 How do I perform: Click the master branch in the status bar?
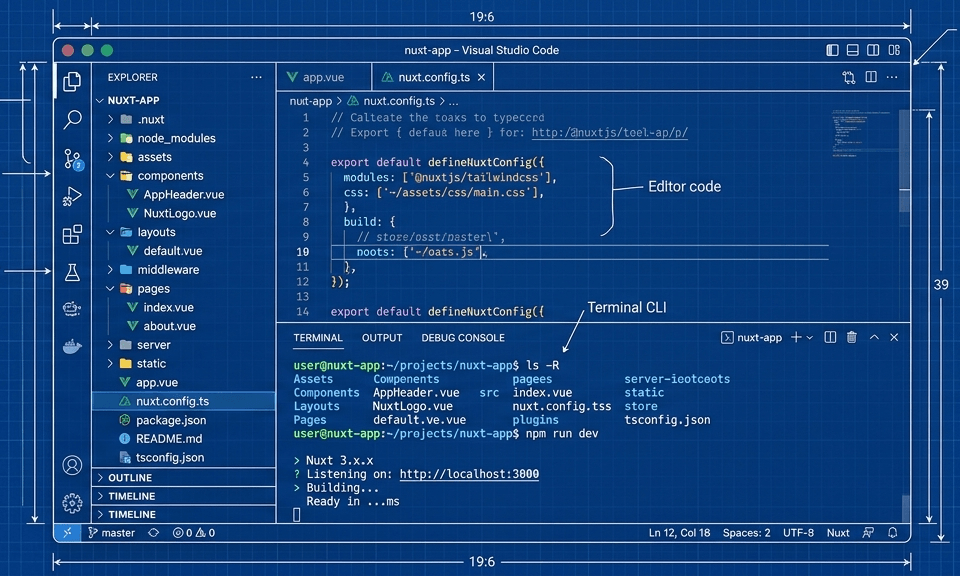tap(111, 533)
